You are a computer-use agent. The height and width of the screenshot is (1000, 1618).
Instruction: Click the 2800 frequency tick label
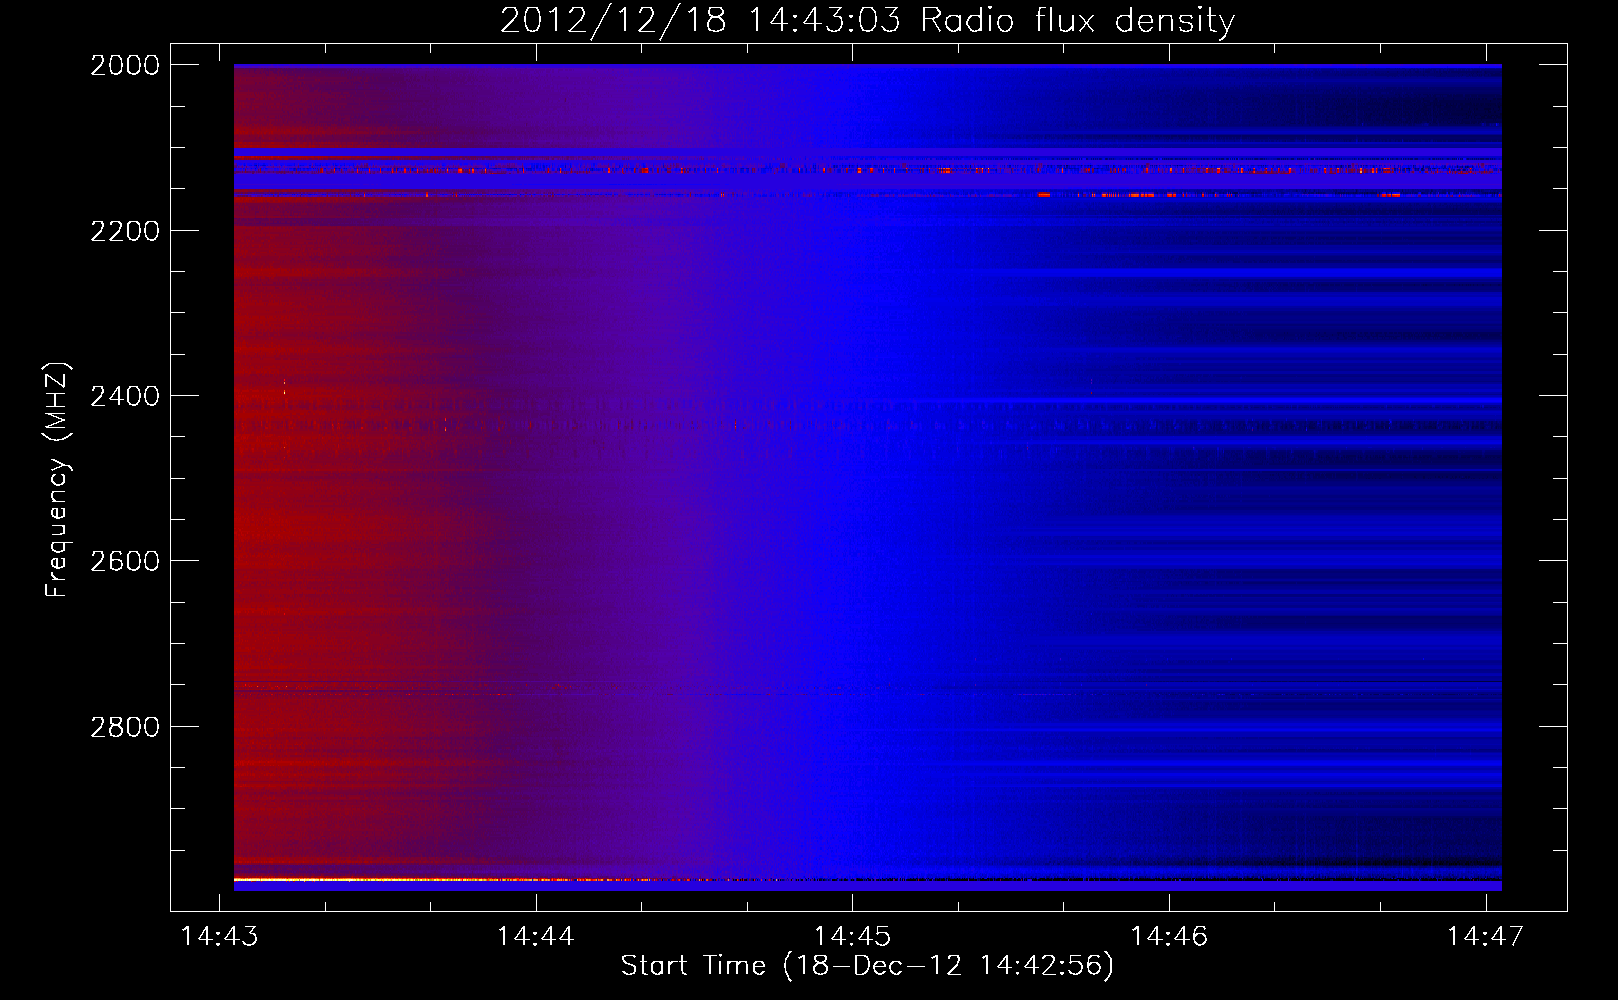125,727
